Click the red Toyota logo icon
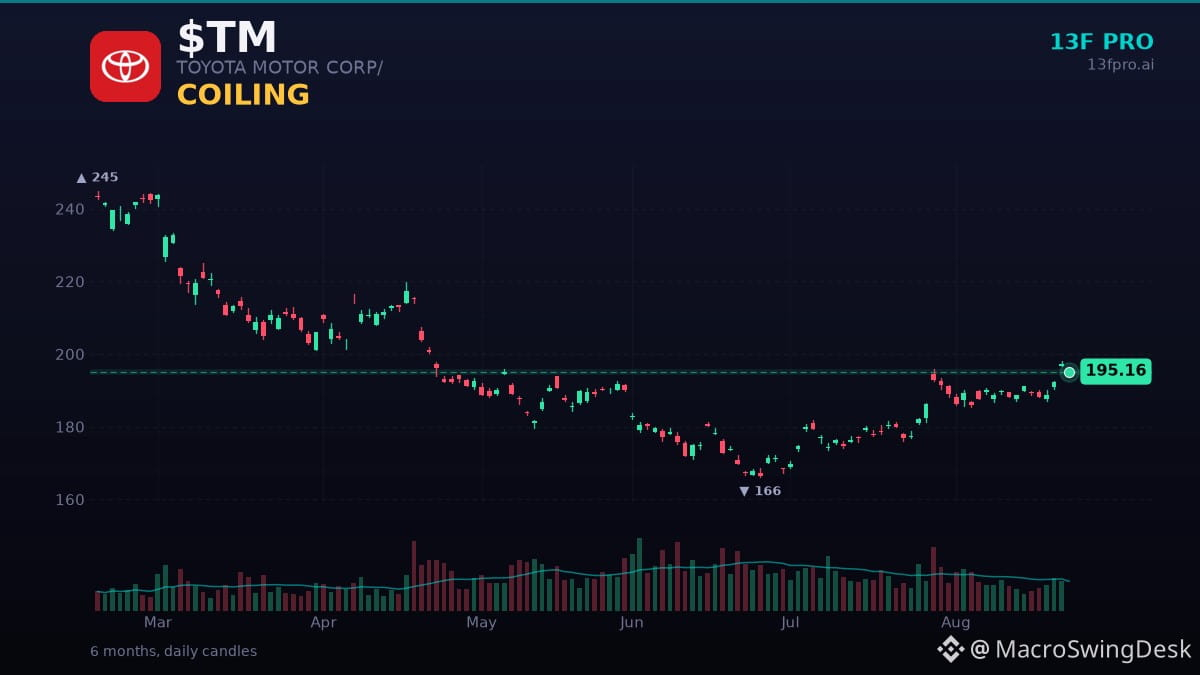 click(125, 66)
